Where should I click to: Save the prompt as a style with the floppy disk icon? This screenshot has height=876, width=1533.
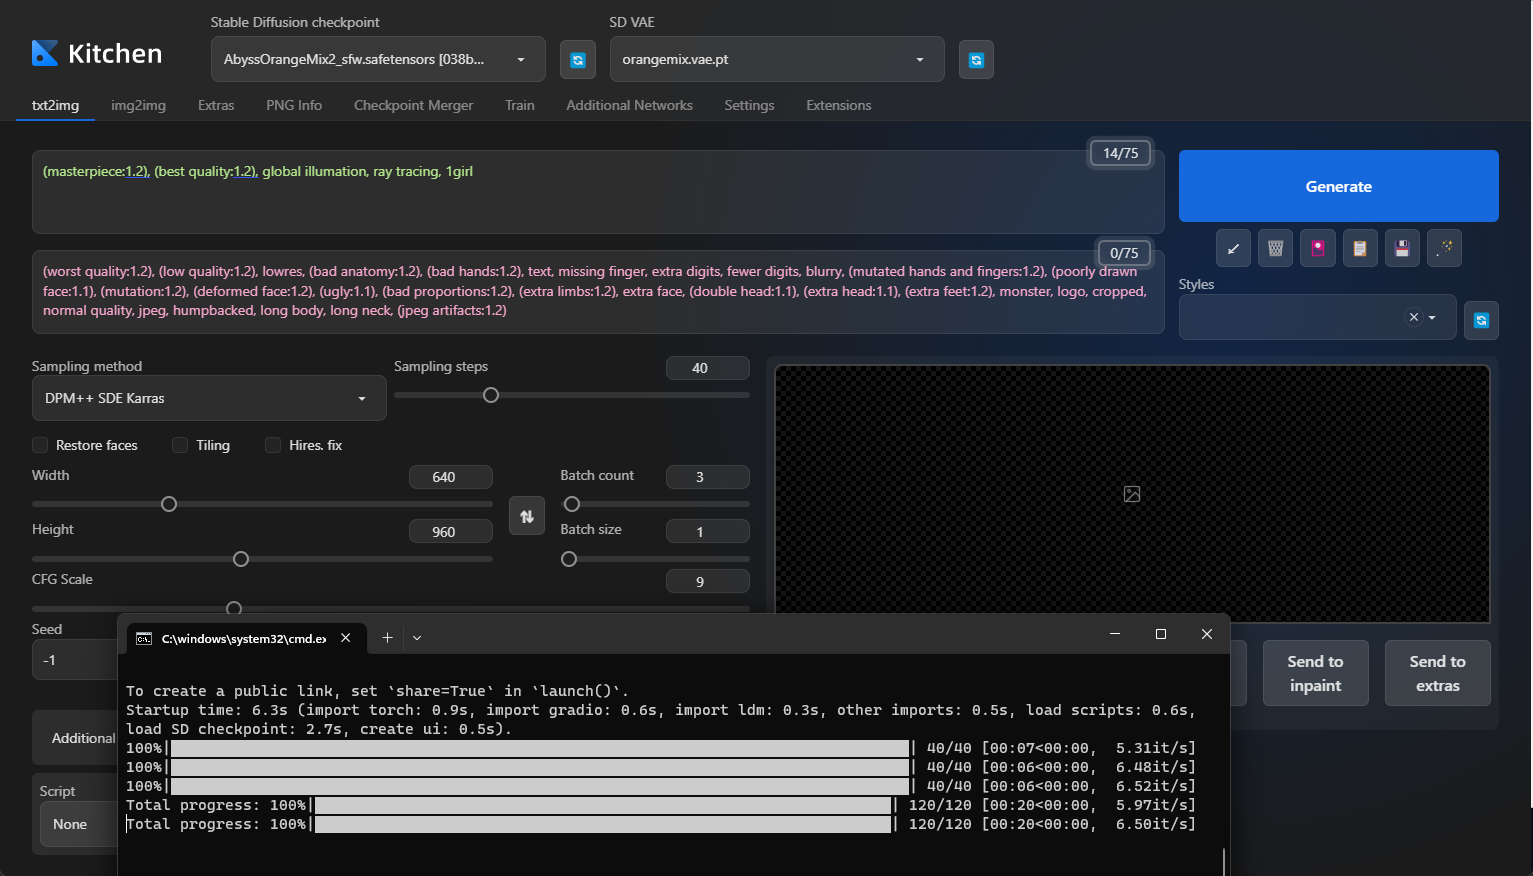(1402, 248)
